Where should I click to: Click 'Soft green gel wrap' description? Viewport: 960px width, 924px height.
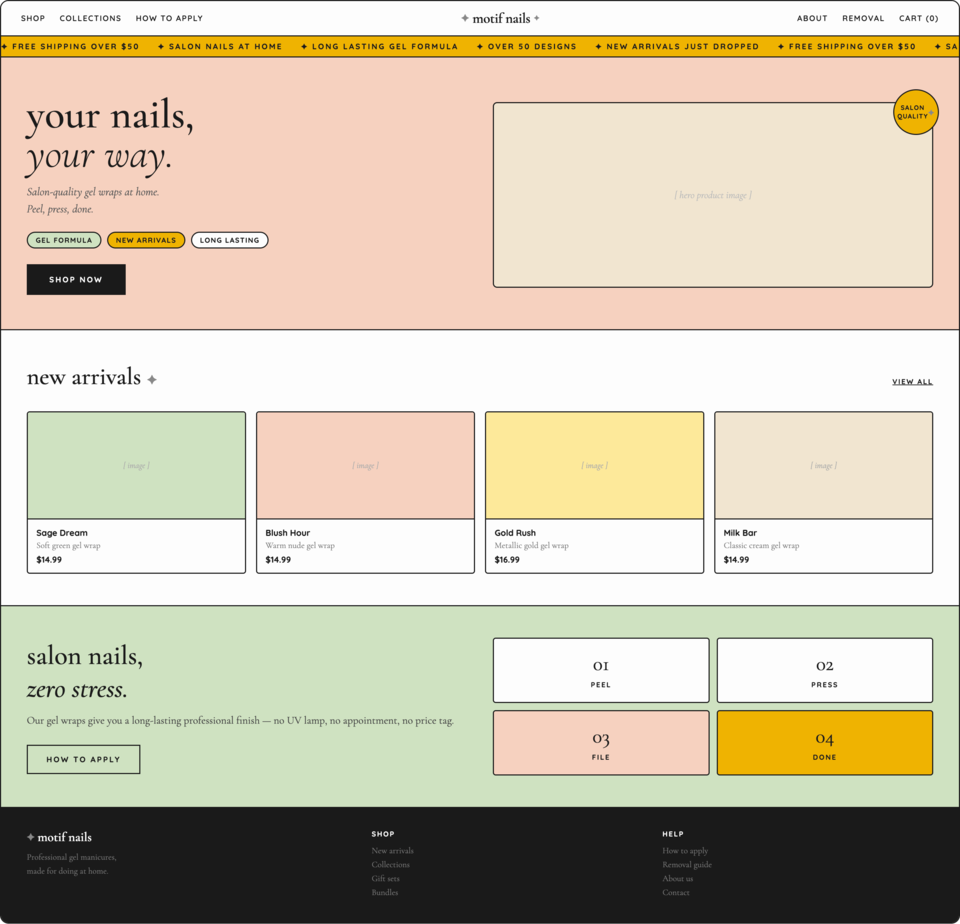(69, 546)
